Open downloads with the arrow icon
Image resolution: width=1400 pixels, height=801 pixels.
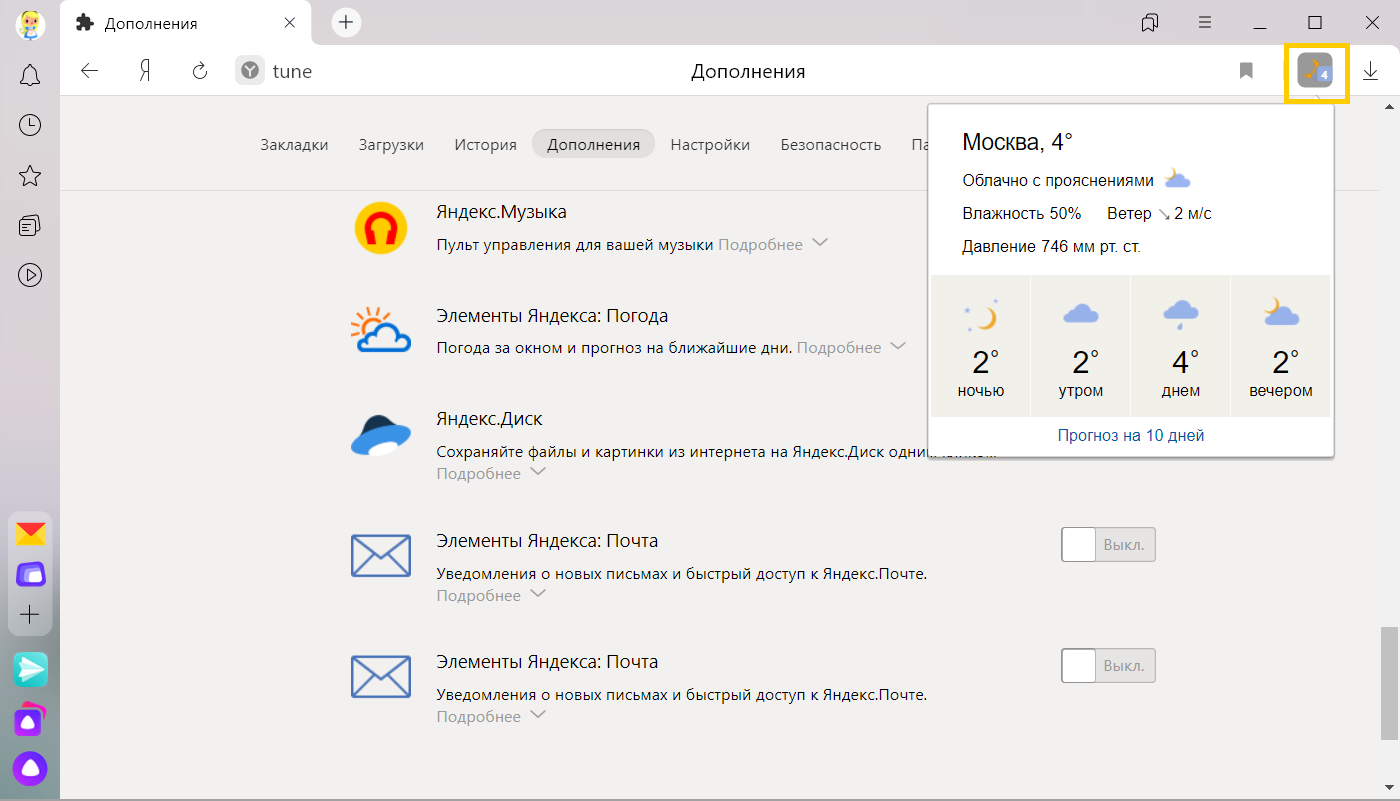point(1370,71)
